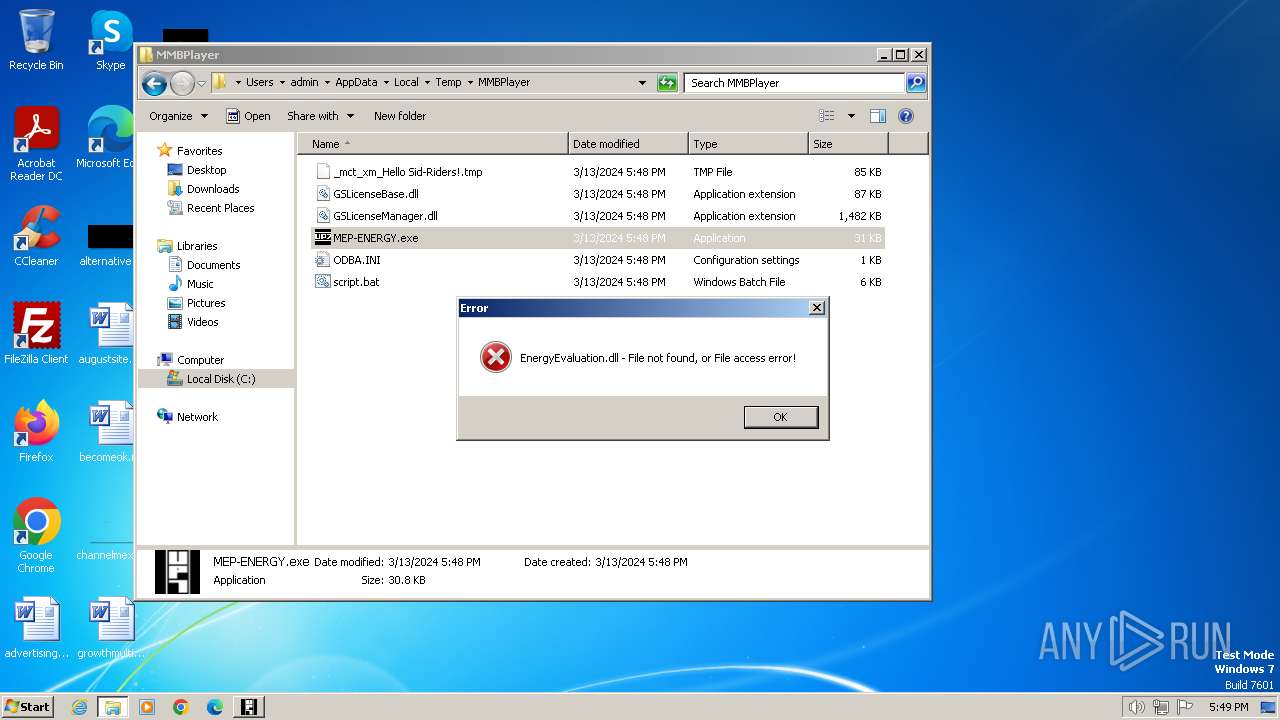1280x720 pixels.
Task: Open the becomeok Word document icon
Action: pyautogui.click(x=110, y=432)
